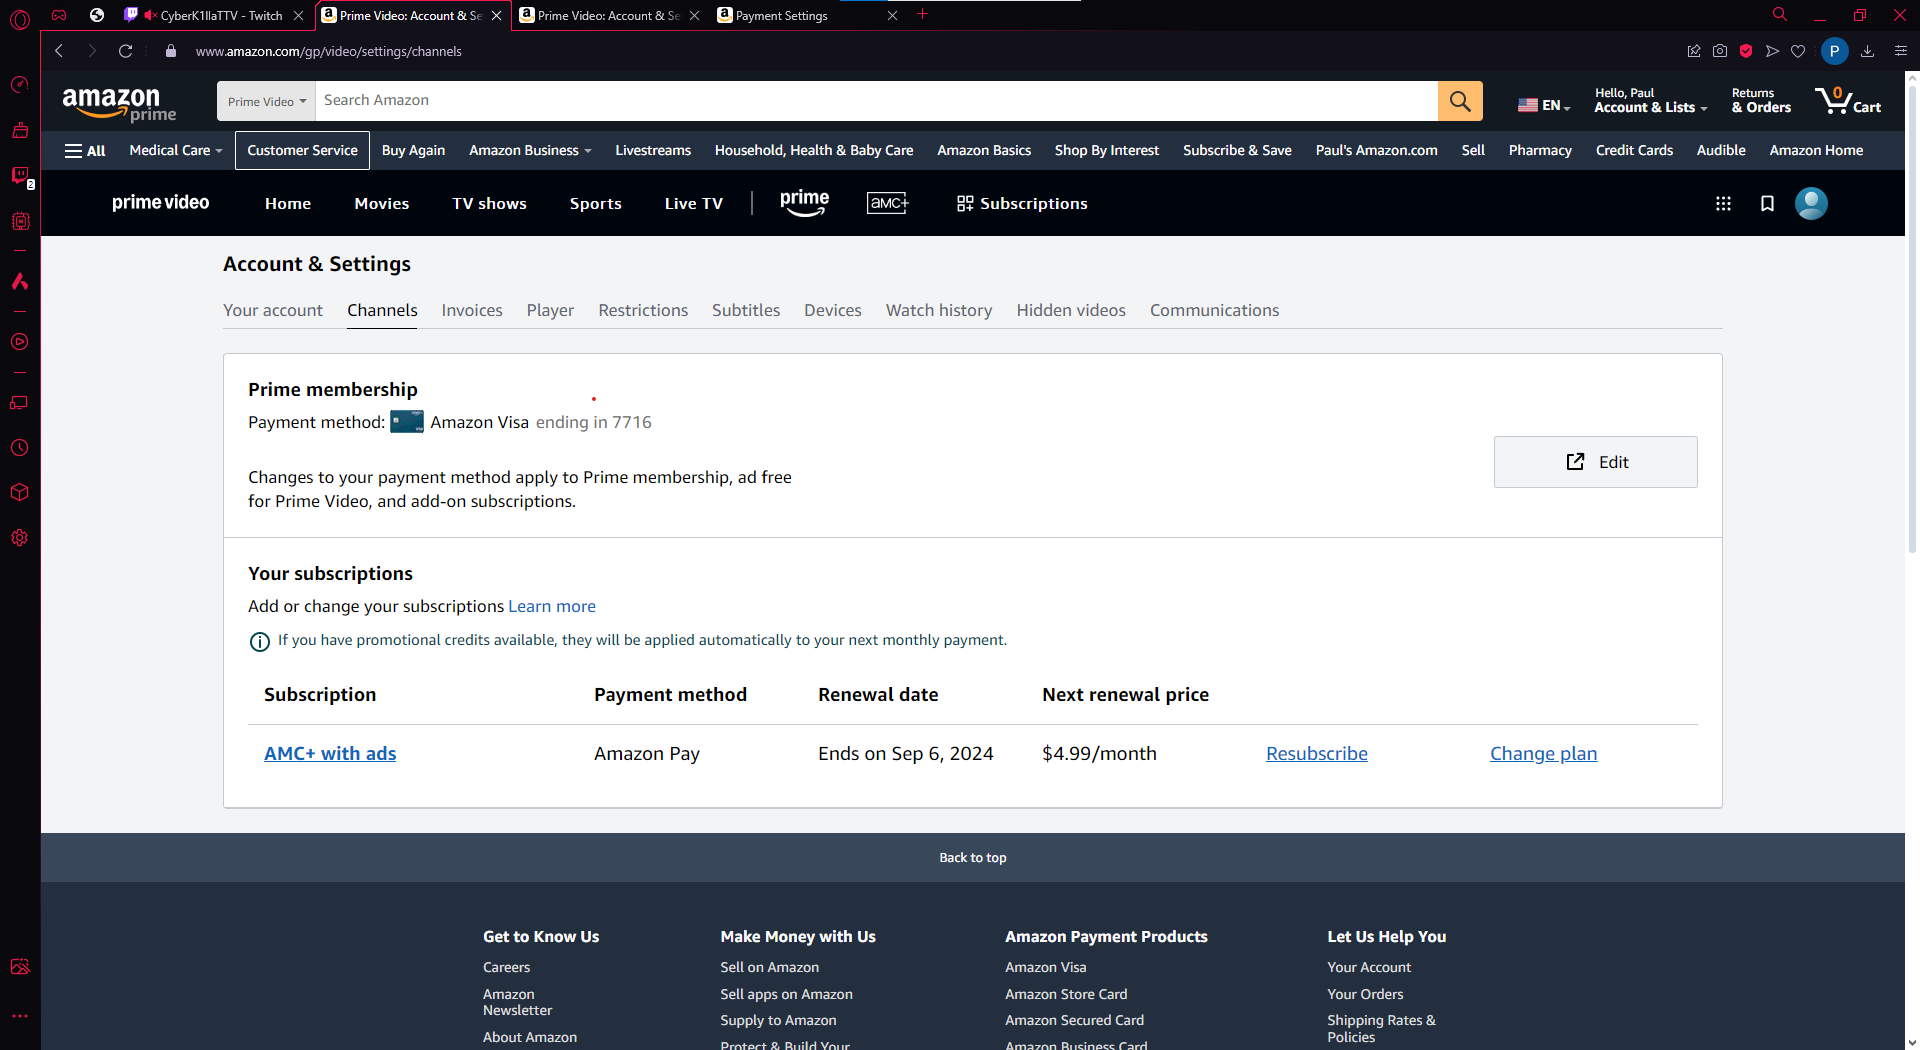The image size is (1920, 1050).
Task: Open the Restrictions tab
Action: [x=643, y=310]
